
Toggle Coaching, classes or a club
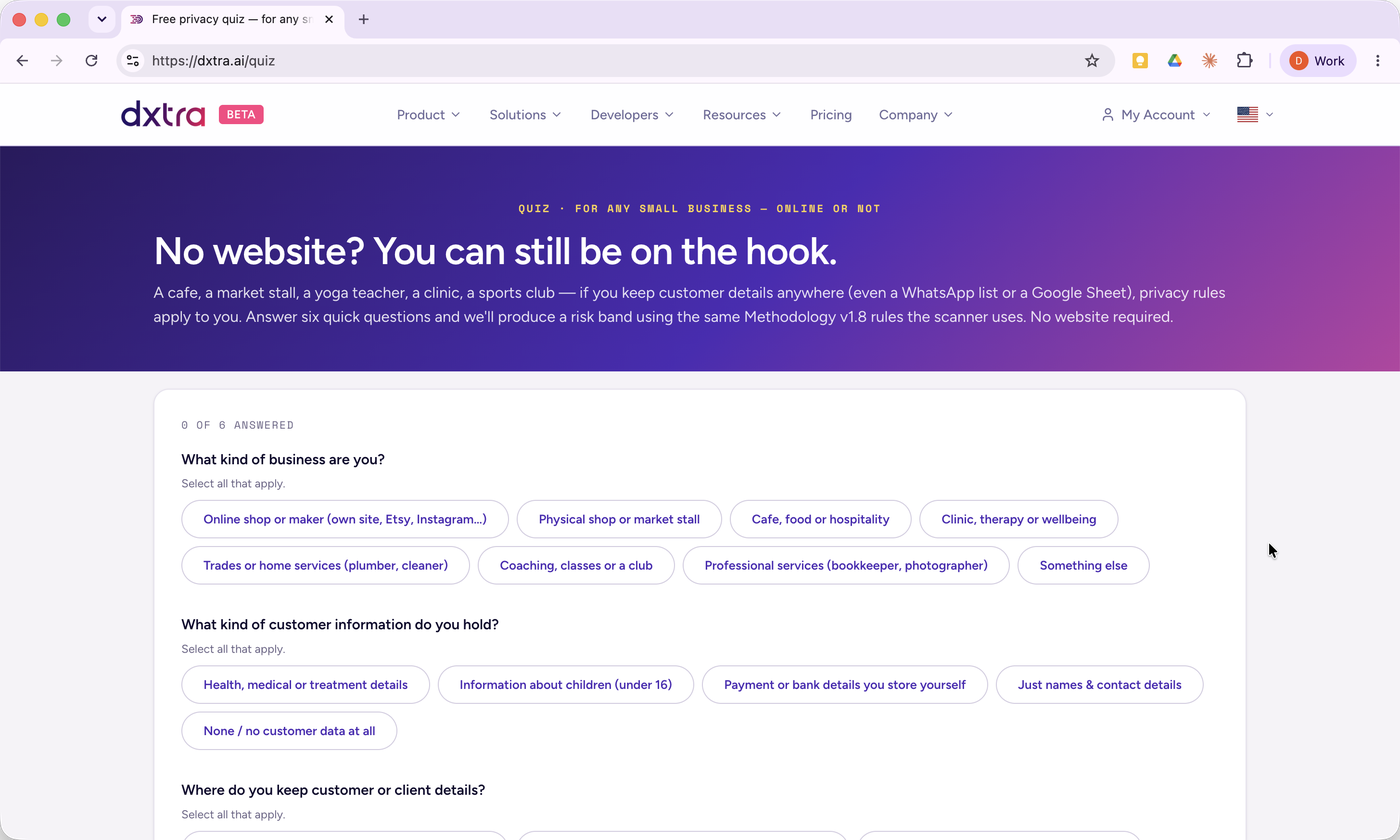click(x=576, y=565)
